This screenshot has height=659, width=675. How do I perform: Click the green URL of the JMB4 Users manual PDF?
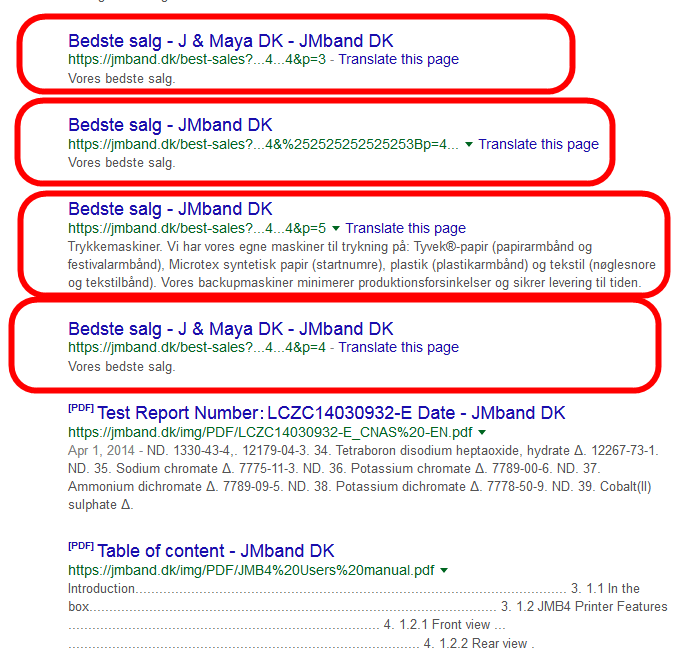(x=251, y=570)
